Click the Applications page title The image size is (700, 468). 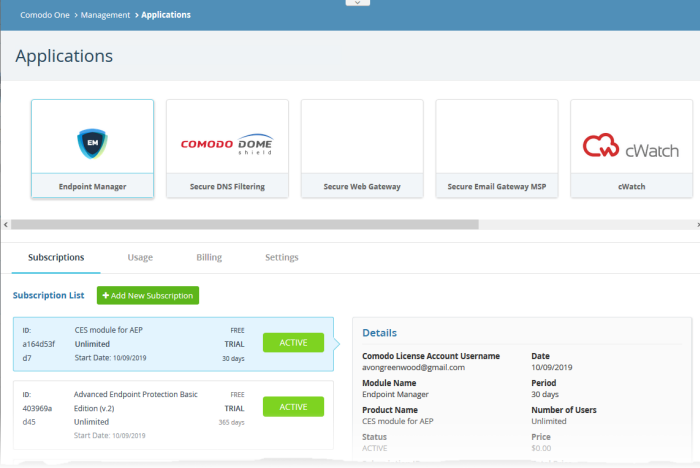pyautogui.click(x=64, y=56)
